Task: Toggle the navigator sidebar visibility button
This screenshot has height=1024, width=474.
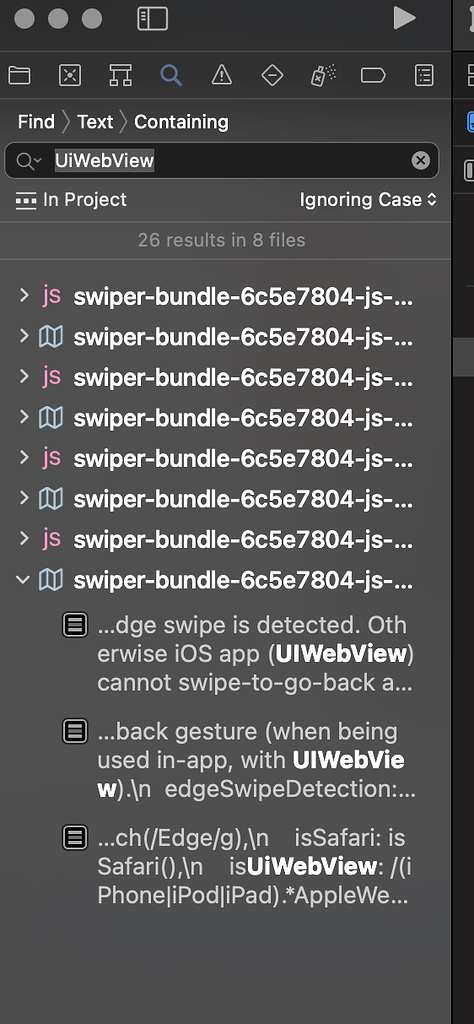Action: (x=152, y=18)
